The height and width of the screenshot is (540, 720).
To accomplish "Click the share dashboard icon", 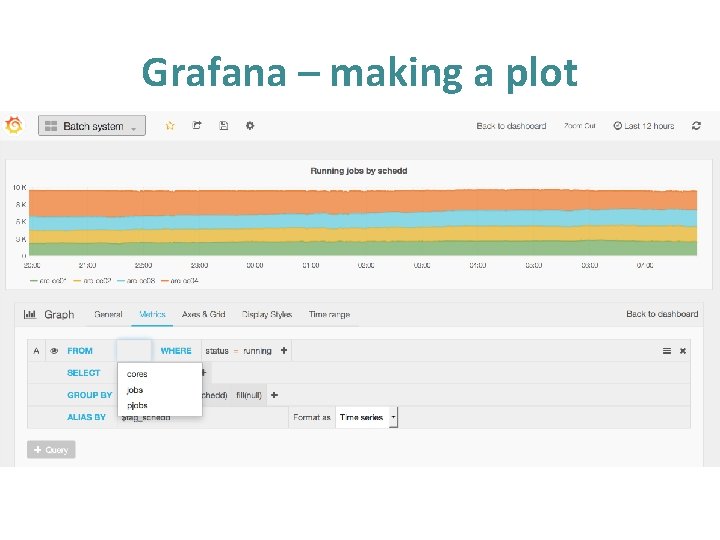I will 197,125.
